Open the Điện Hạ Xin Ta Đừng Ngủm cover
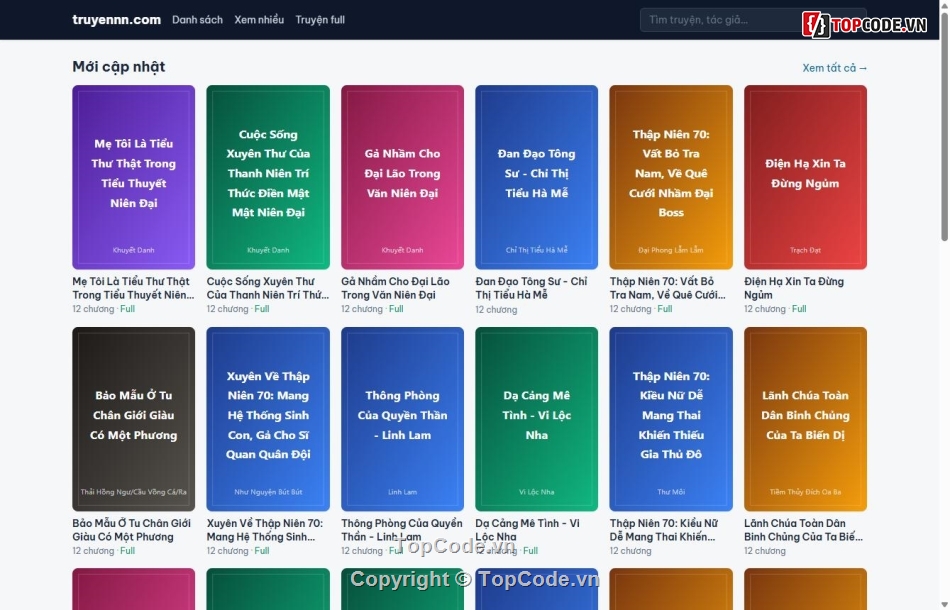 (805, 177)
